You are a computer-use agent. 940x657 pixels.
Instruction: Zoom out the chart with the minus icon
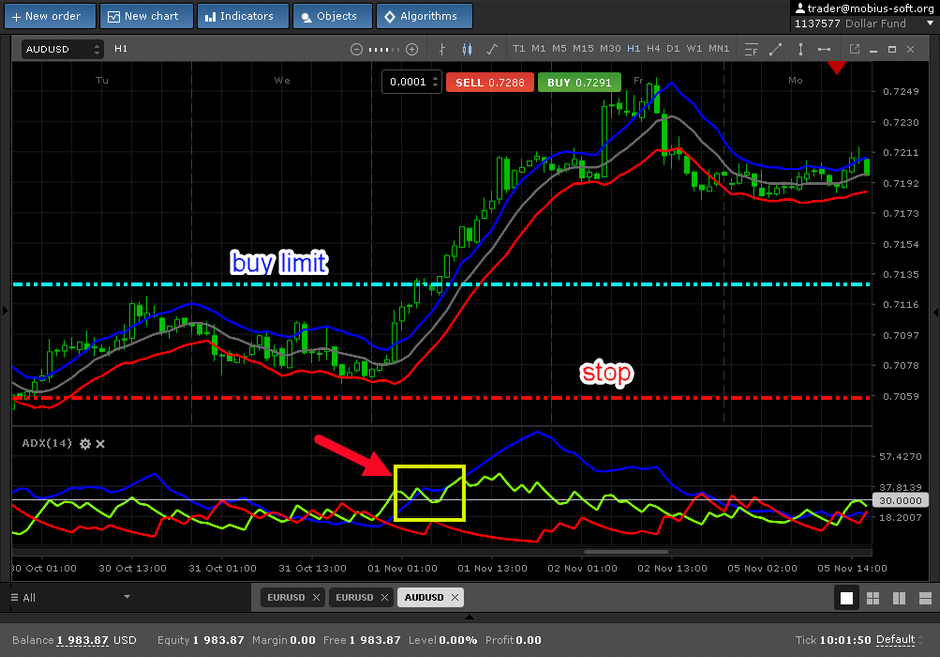coord(356,49)
